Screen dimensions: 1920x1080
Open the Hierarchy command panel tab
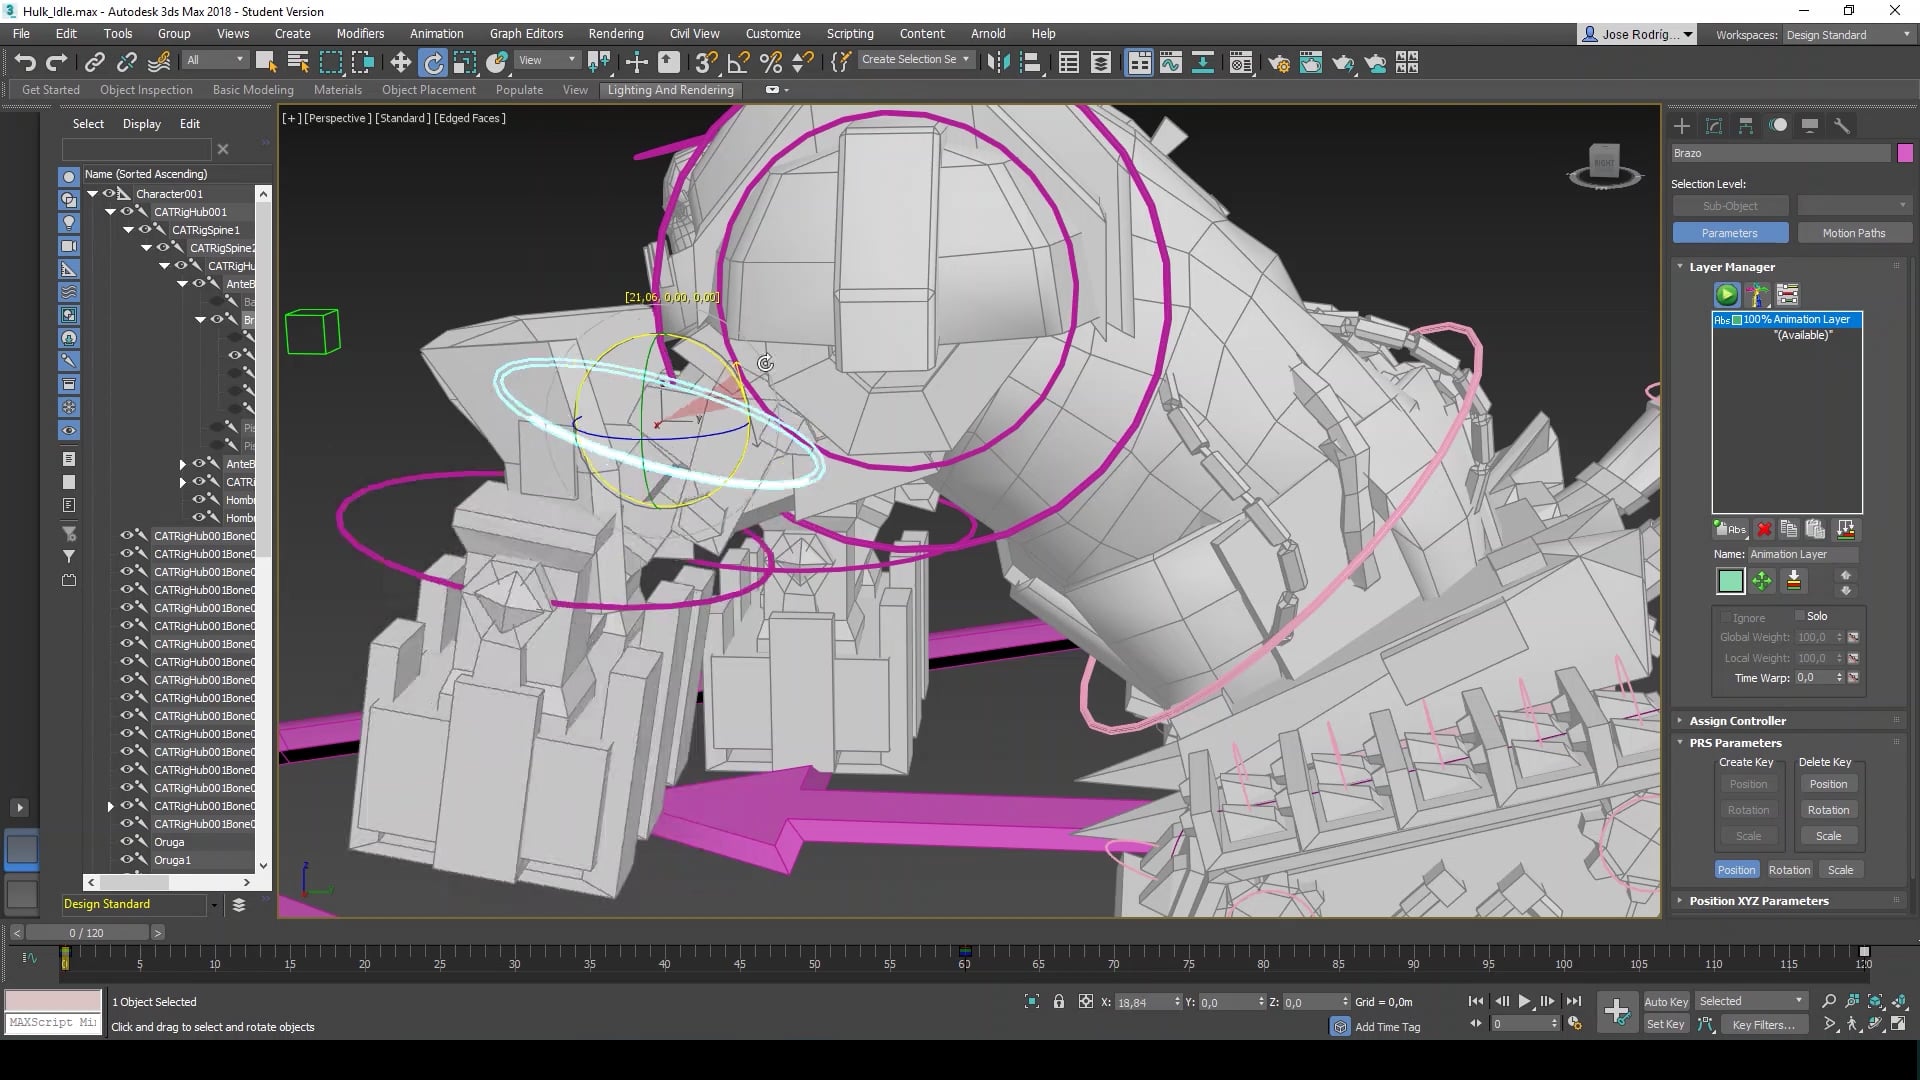[x=1745, y=125]
